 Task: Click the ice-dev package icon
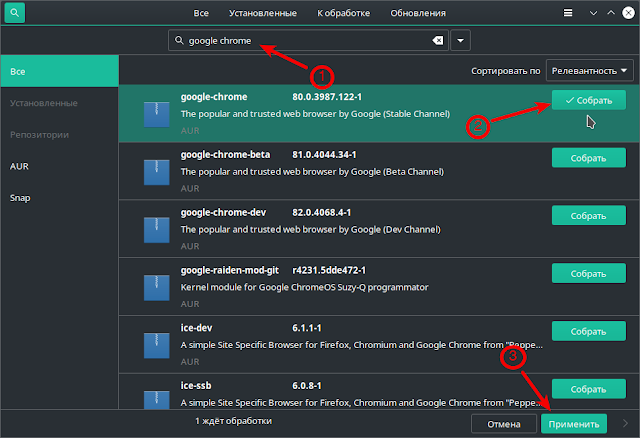click(157, 346)
